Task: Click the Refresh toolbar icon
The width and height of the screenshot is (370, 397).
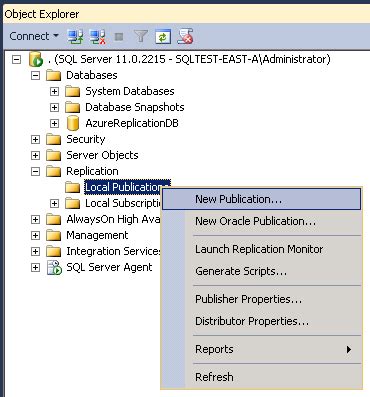Action: [163, 37]
